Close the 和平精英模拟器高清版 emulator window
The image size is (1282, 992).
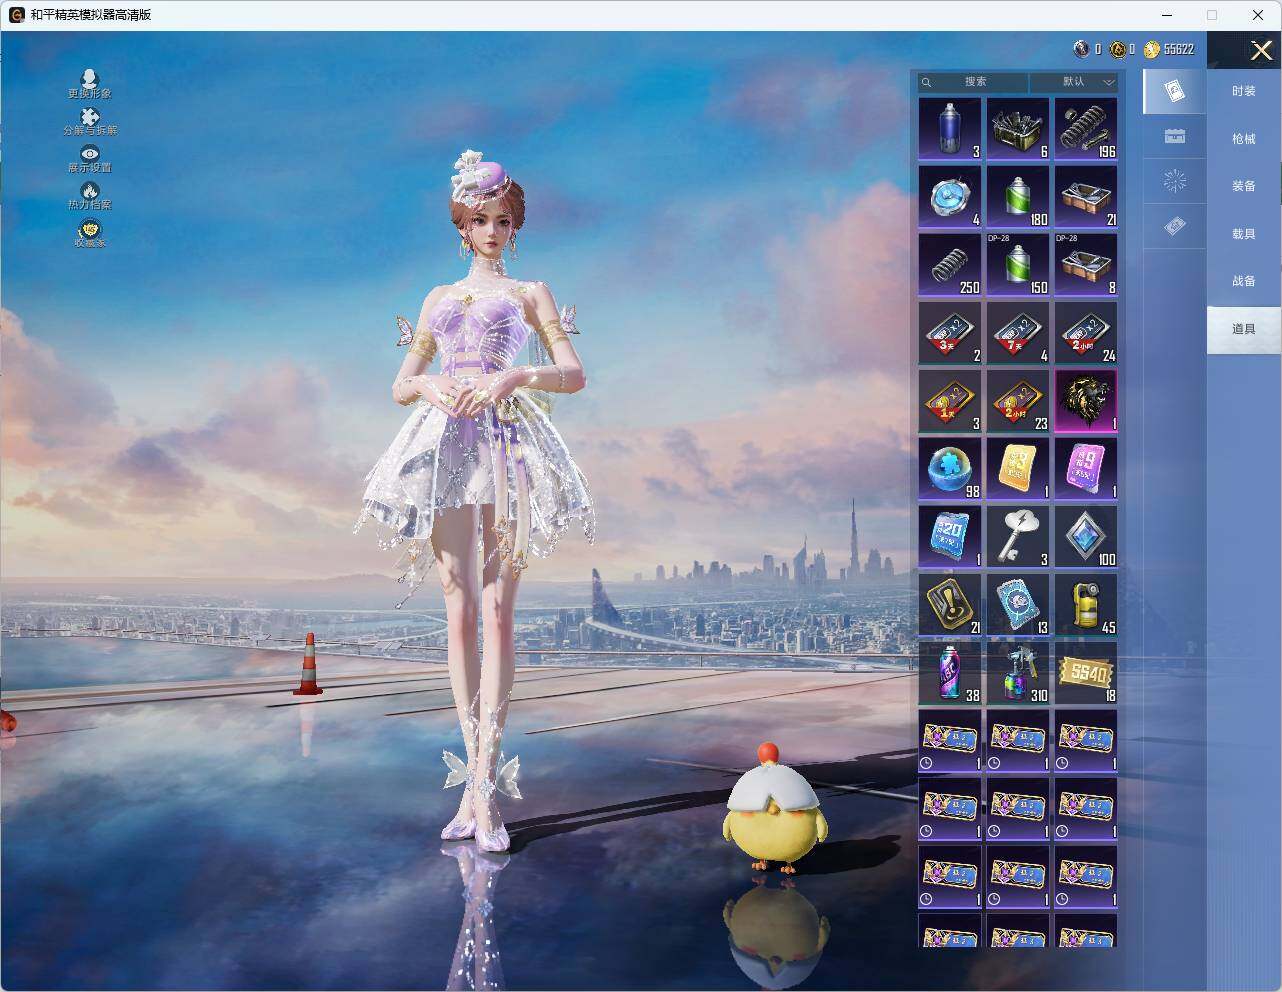click(x=1258, y=15)
